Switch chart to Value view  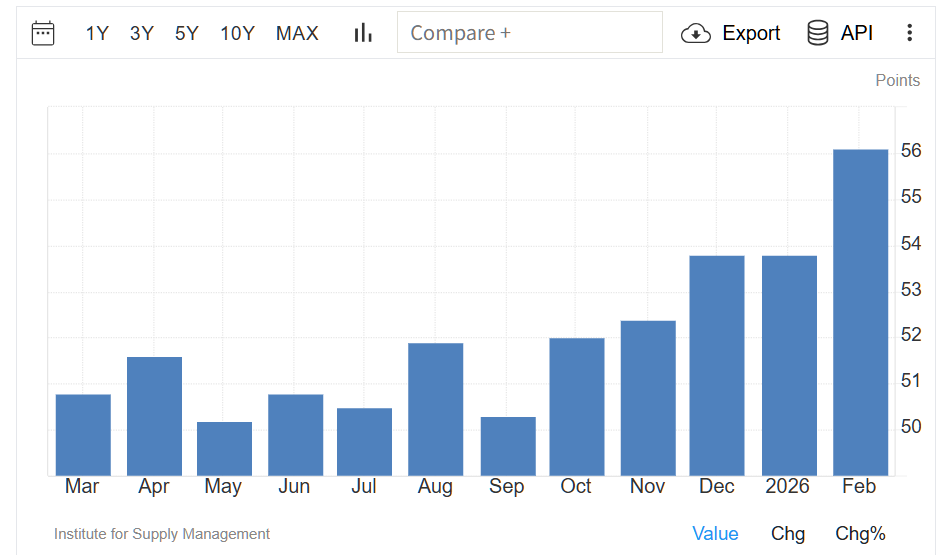715,534
